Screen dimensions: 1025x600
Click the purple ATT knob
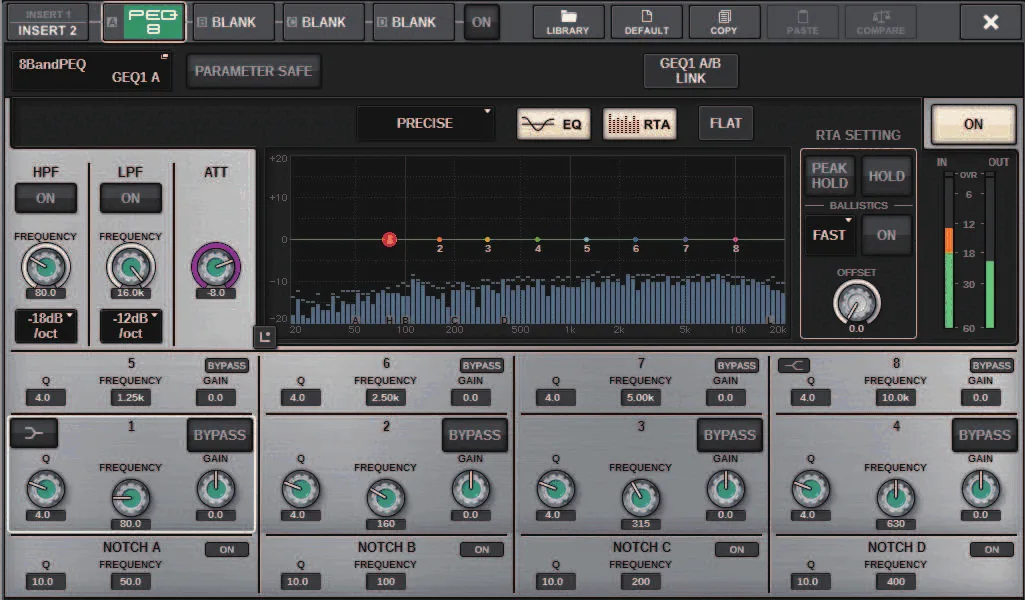216,266
